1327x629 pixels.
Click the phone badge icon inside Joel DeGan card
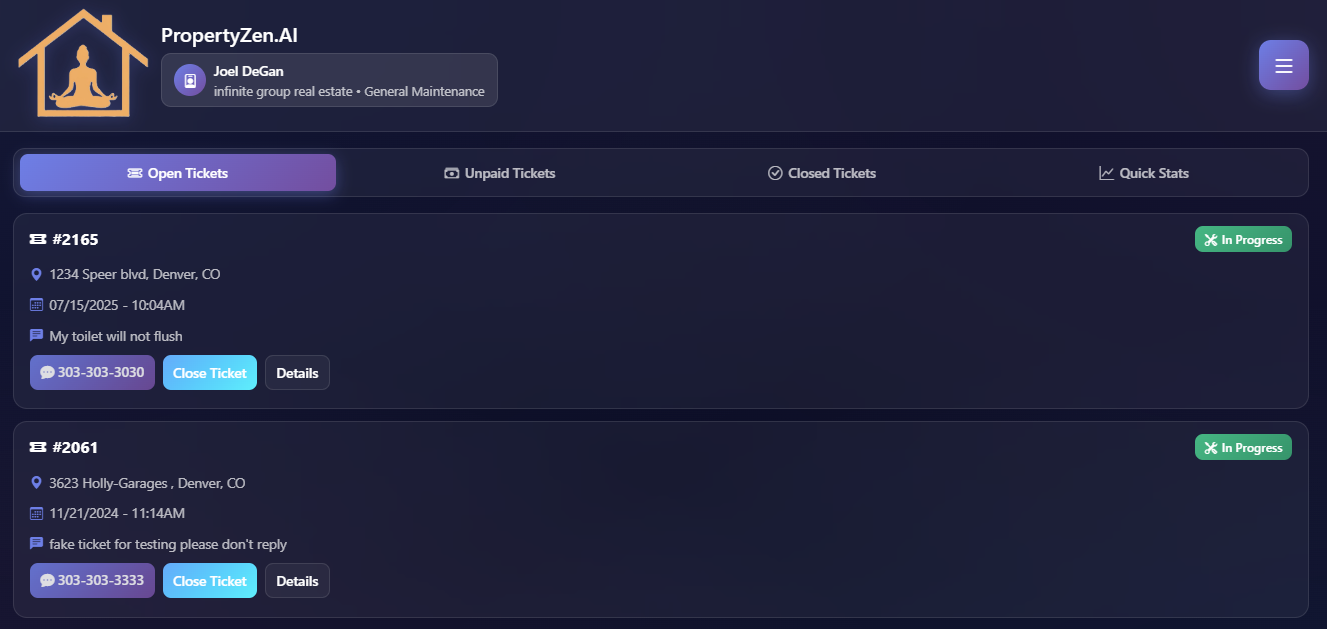point(188,79)
